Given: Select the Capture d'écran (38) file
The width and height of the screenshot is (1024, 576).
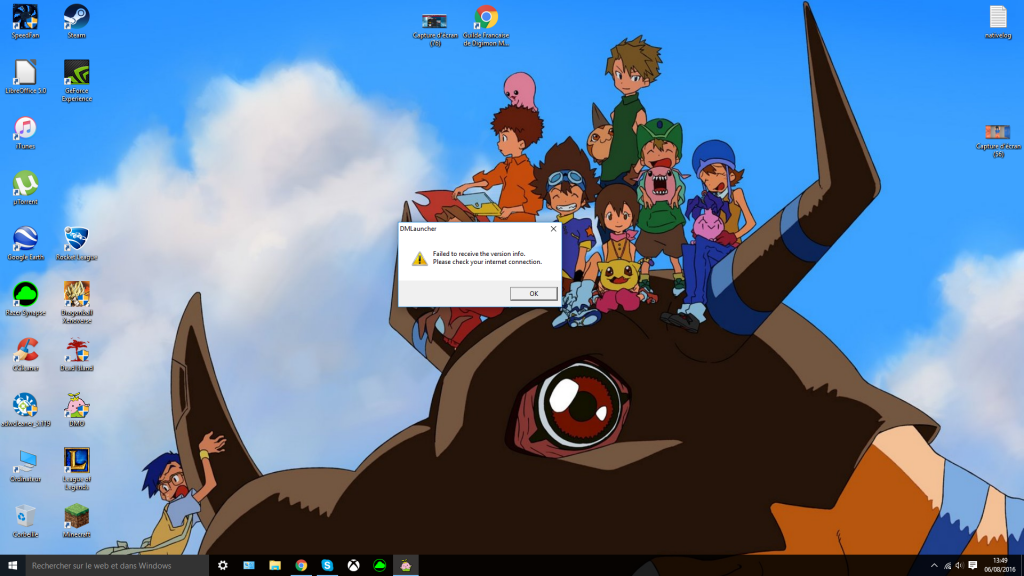Looking at the screenshot, I should point(998,141).
